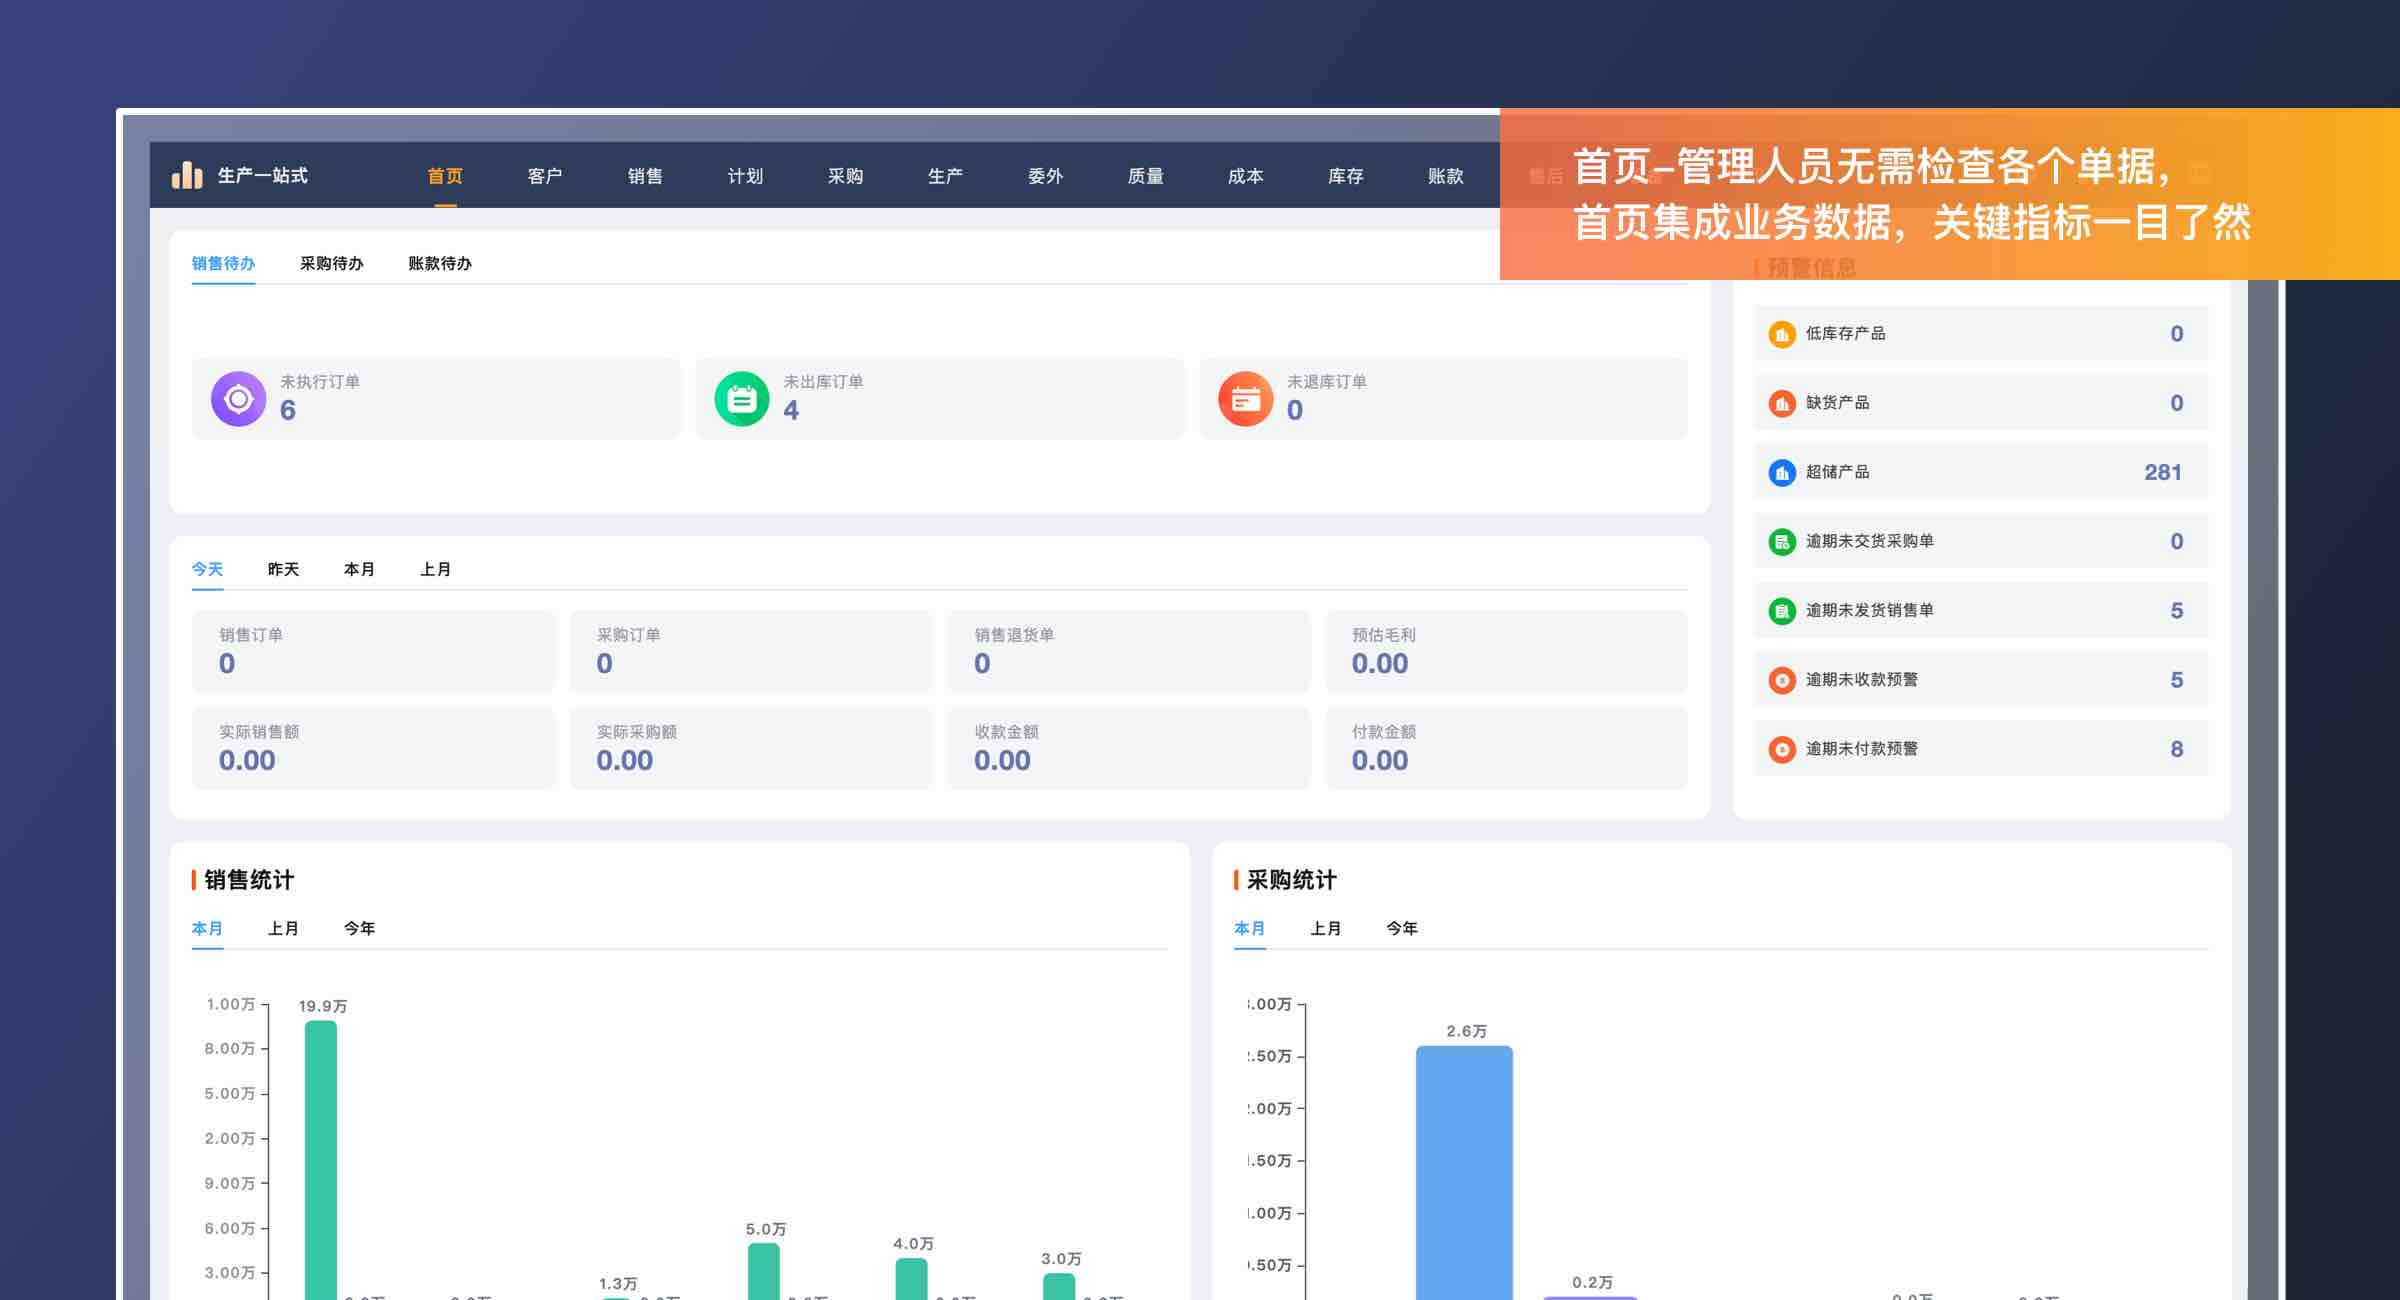Image resolution: width=2400 pixels, height=1300 pixels.
Task: Open the 客户 menu in top navigation
Action: click(x=545, y=176)
